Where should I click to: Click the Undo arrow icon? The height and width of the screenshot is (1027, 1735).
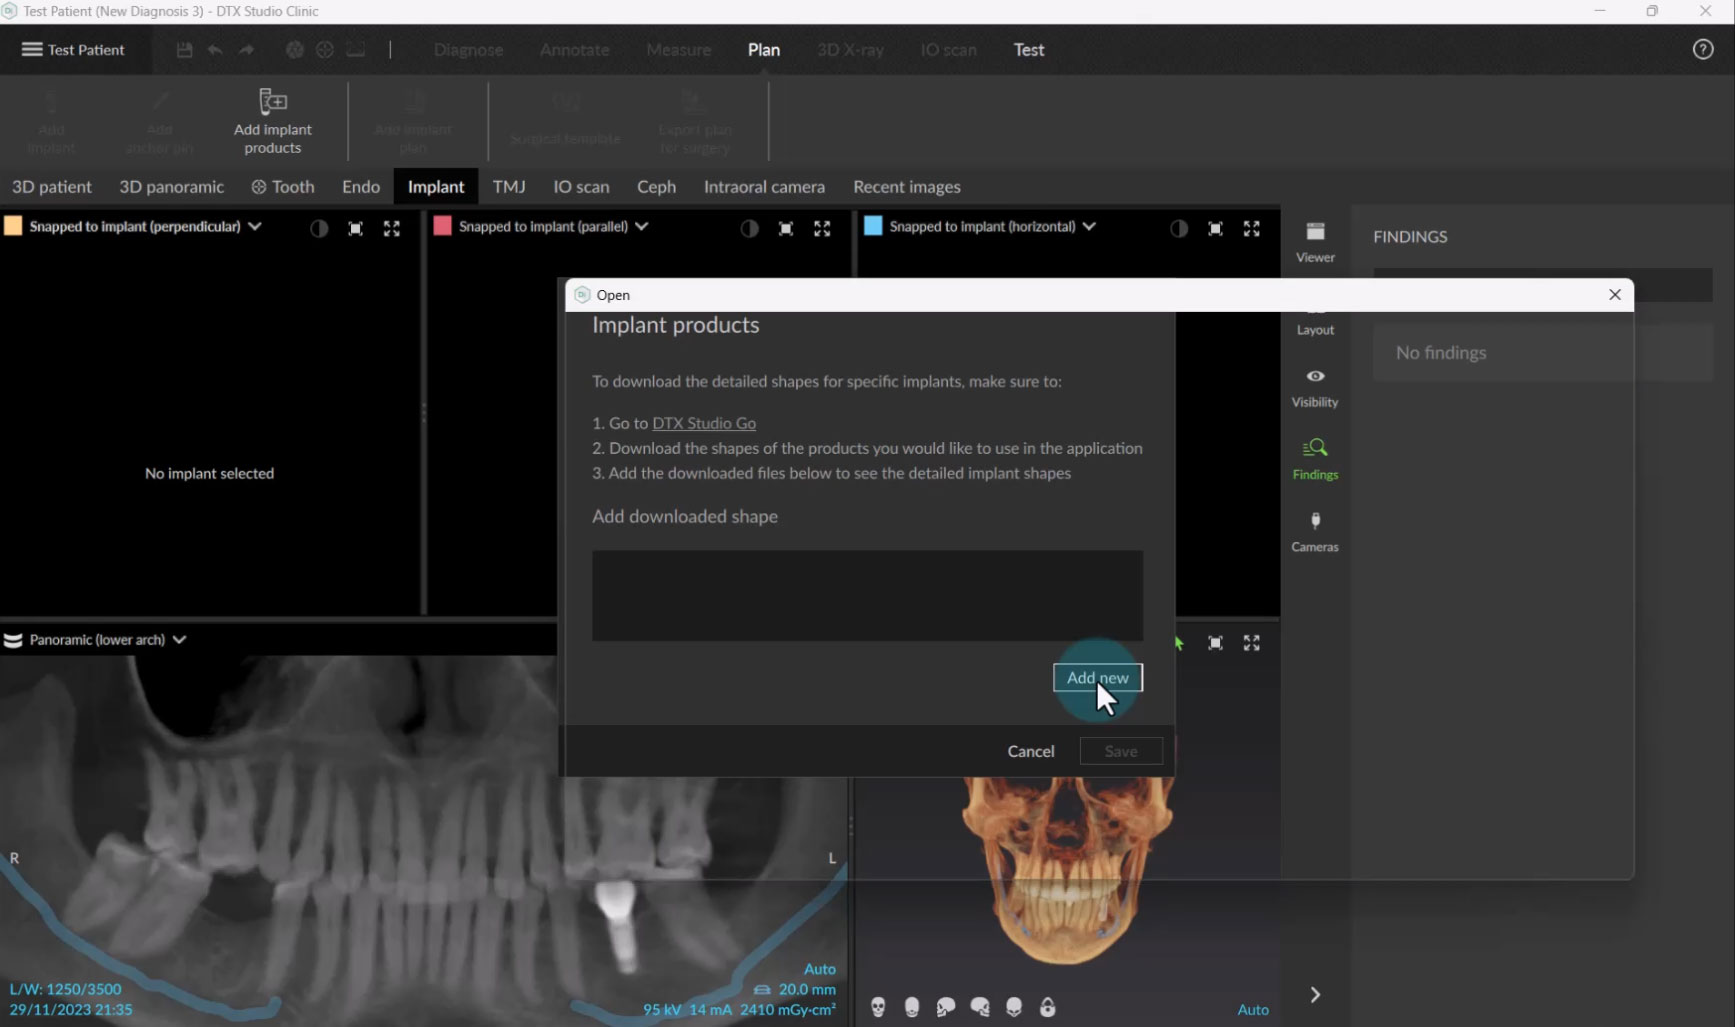tap(215, 50)
